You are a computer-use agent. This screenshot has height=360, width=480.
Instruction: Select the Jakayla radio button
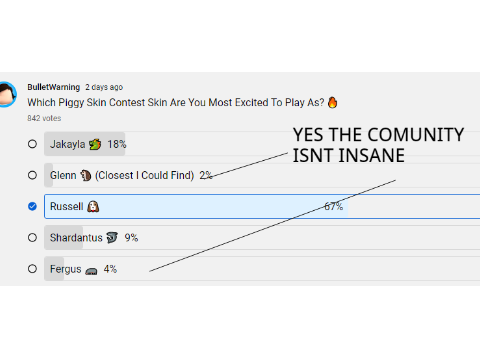coord(32,144)
